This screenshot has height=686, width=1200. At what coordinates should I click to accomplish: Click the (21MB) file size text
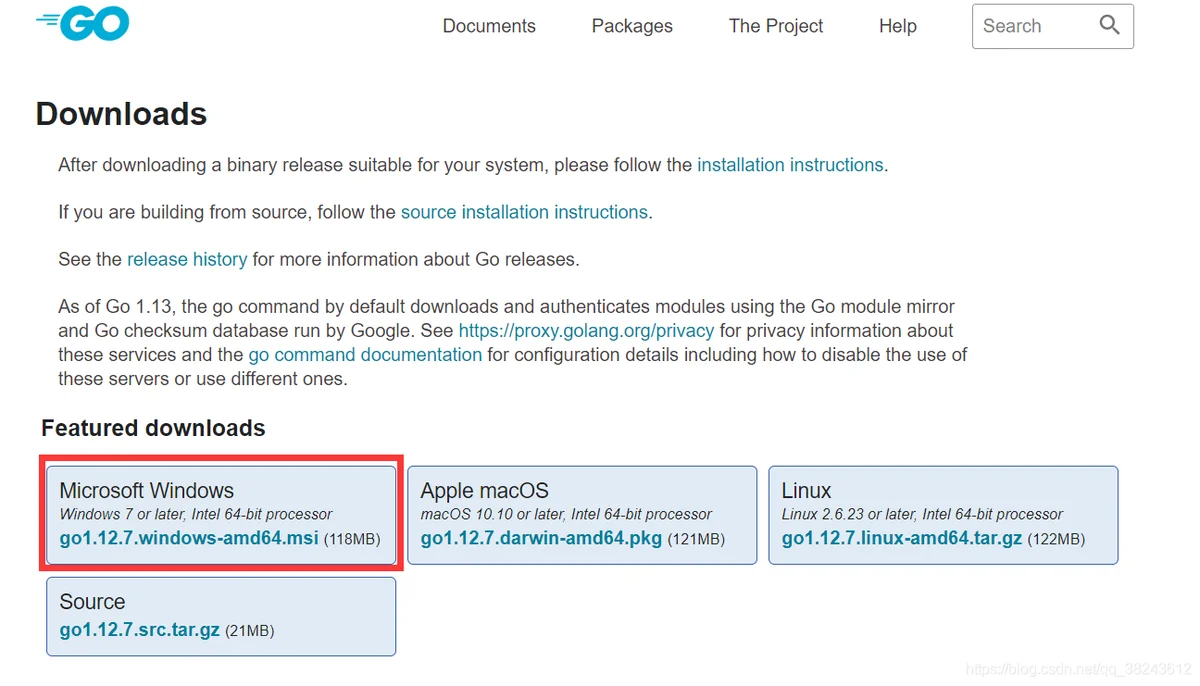coord(249,631)
